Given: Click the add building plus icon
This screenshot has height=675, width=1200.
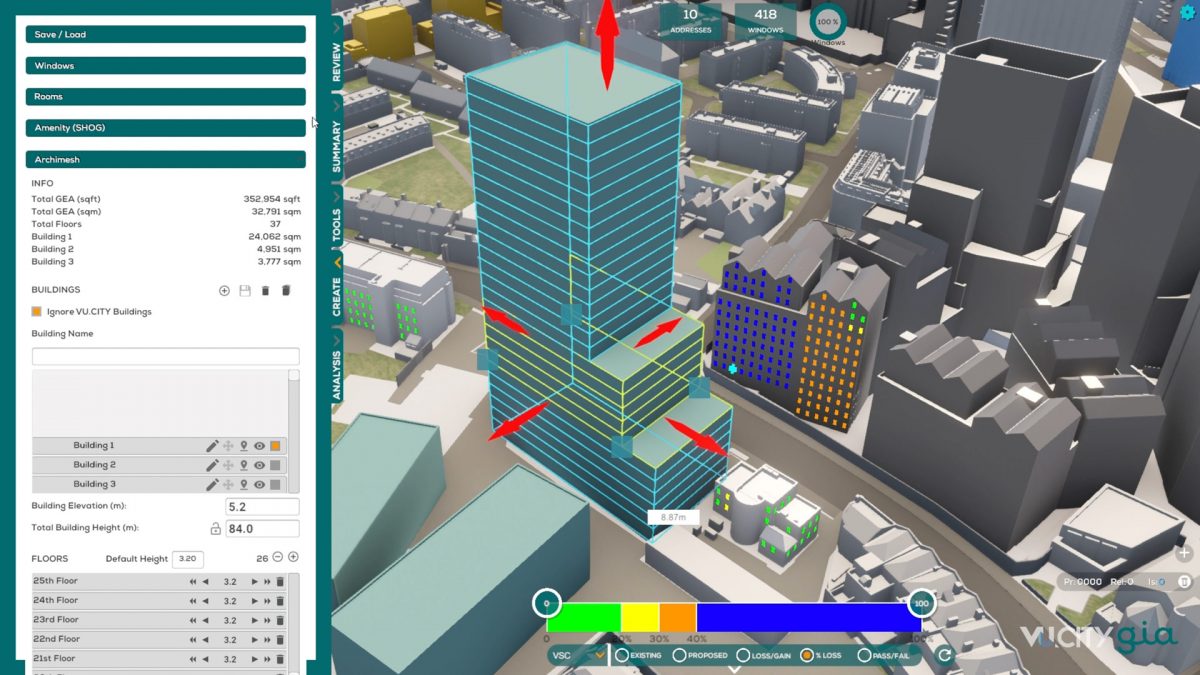Looking at the screenshot, I should pos(224,291).
